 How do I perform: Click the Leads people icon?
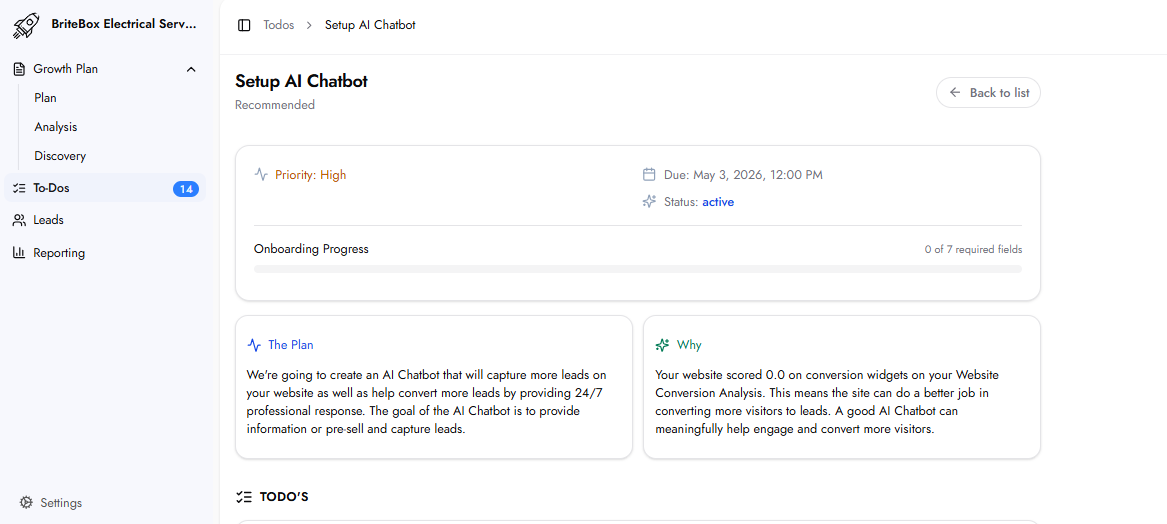point(19,220)
